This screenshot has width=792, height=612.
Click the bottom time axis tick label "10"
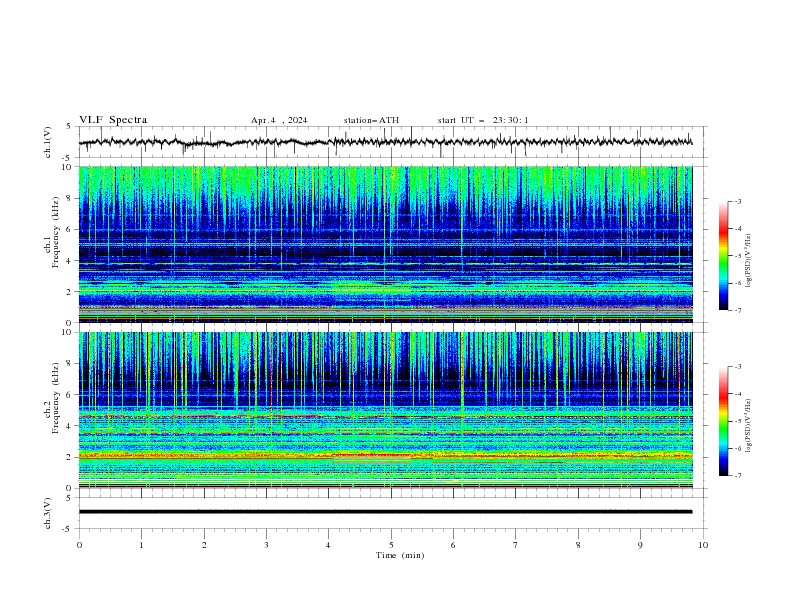click(703, 545)
